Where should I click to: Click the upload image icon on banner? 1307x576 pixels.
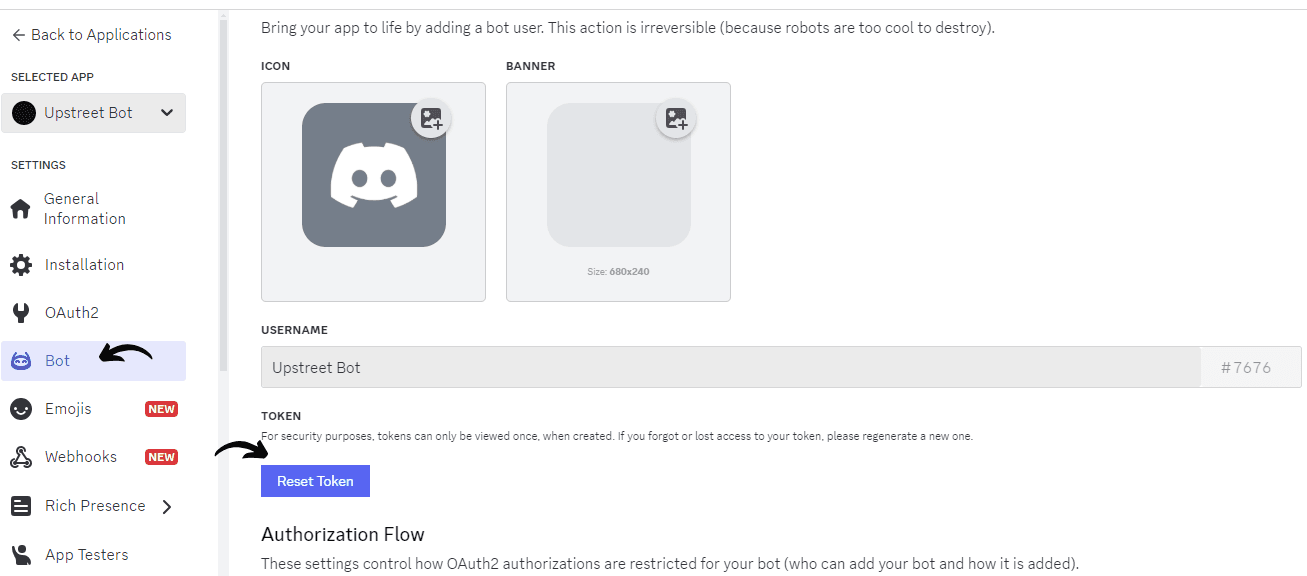(x=676, y=119)
